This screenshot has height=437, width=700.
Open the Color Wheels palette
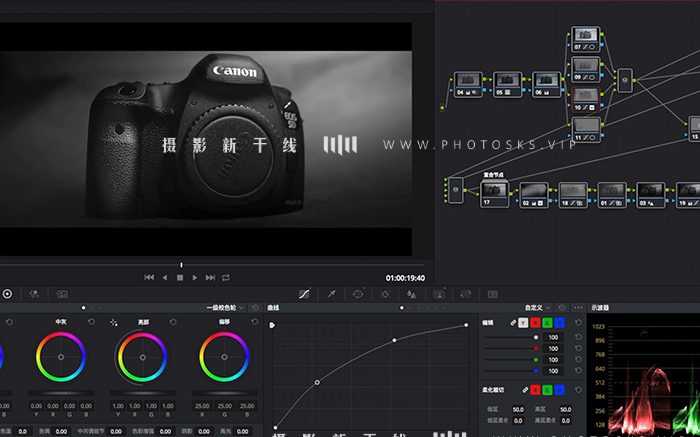(7, 294)
